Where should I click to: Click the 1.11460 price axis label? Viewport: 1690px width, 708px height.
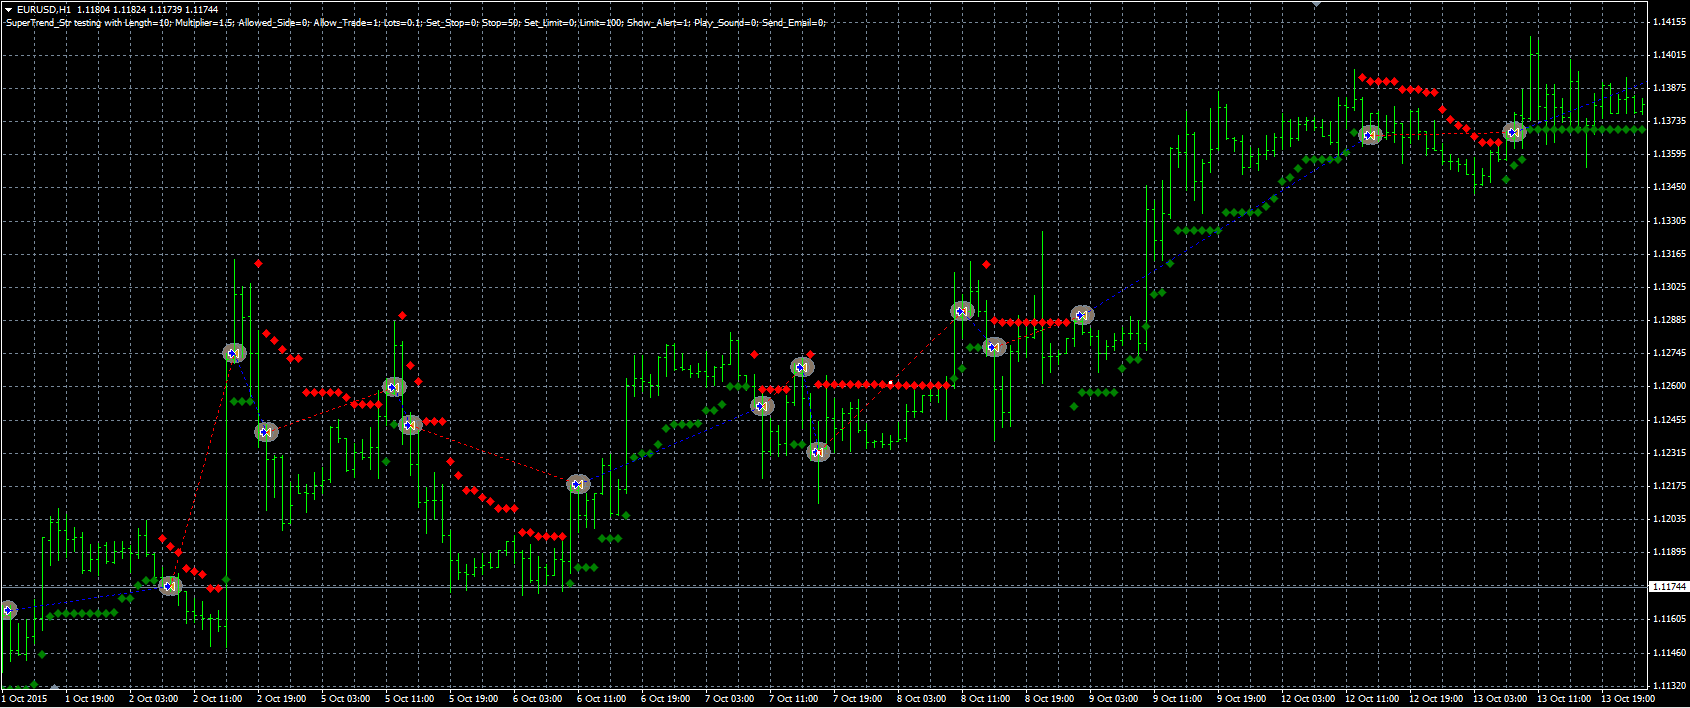tap(1668, 653)
